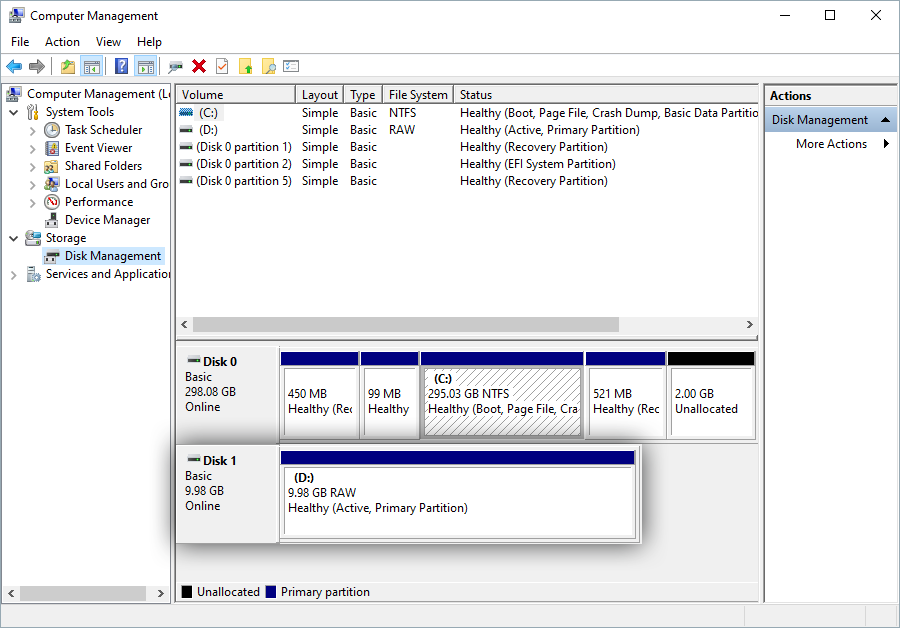Select the (C:) 295.03 GB NTFS partition
This screenshot has height=628, width=900.
[x=502, y=396]
